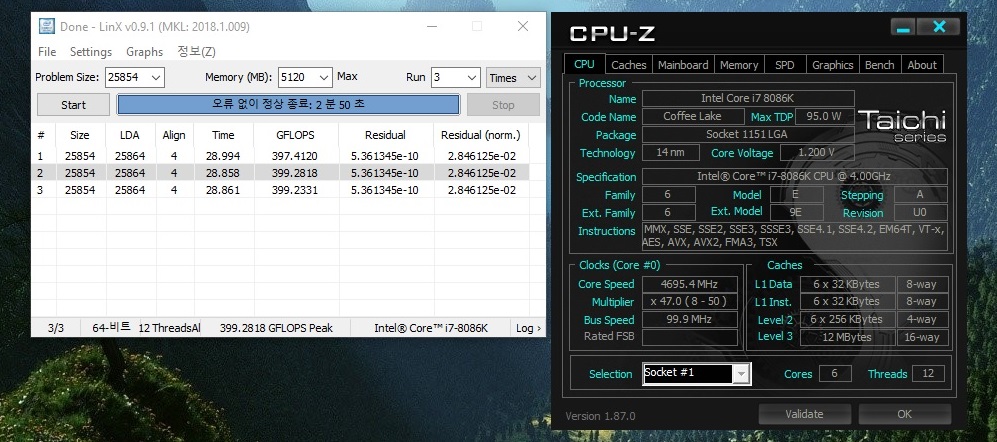Click the Start button in LinX
This screenshot has width=997, height=442.
point(73,105)
